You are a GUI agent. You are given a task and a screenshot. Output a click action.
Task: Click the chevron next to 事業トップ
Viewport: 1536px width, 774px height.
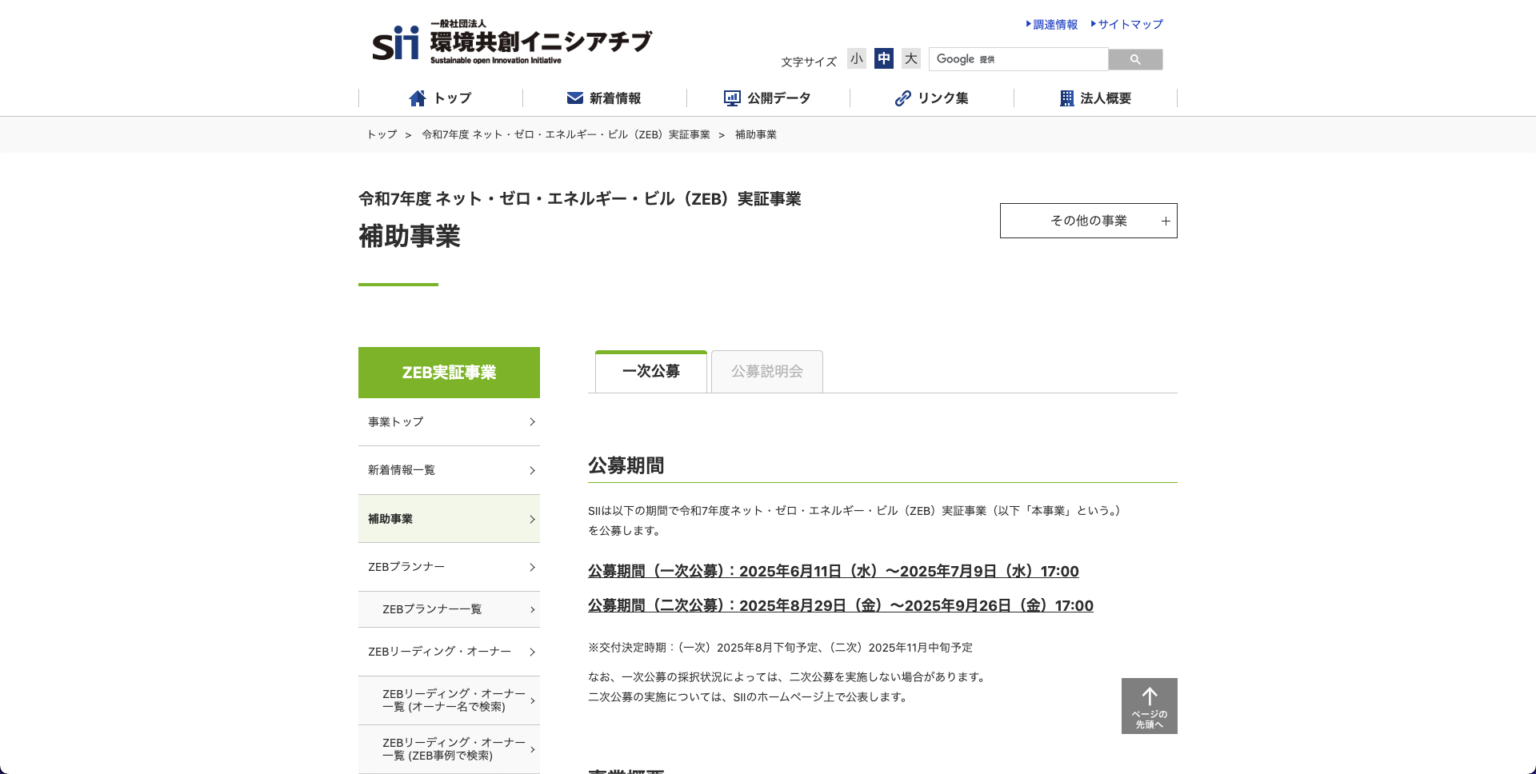[531, 422]
